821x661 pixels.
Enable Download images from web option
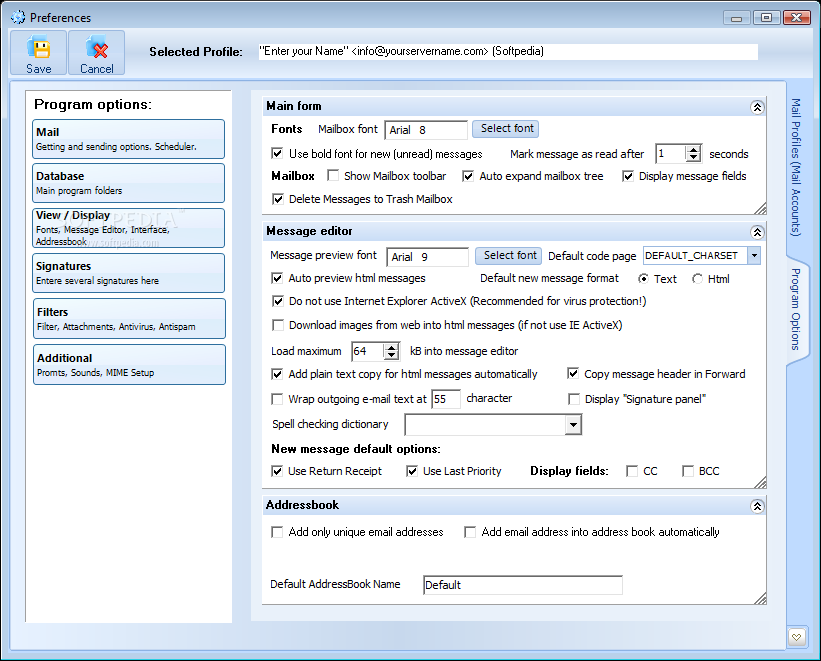pos(278,325)
